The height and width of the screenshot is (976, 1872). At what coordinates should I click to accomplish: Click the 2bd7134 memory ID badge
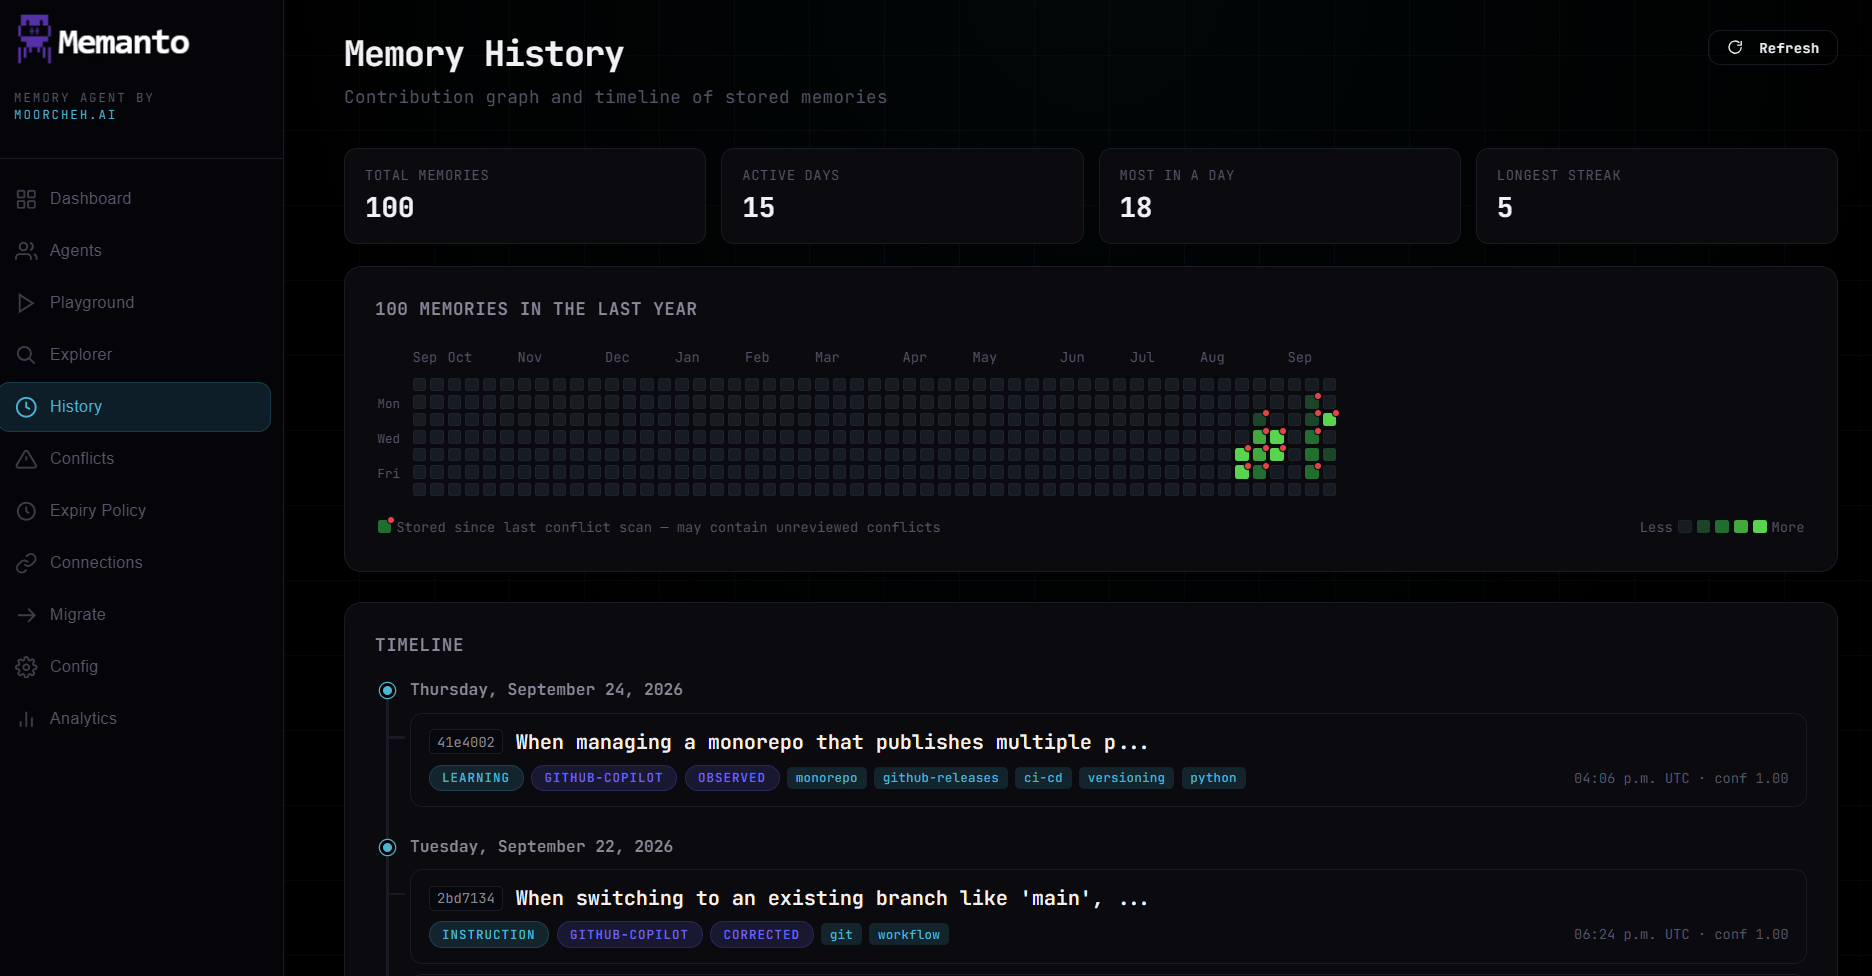coord(466,898)
